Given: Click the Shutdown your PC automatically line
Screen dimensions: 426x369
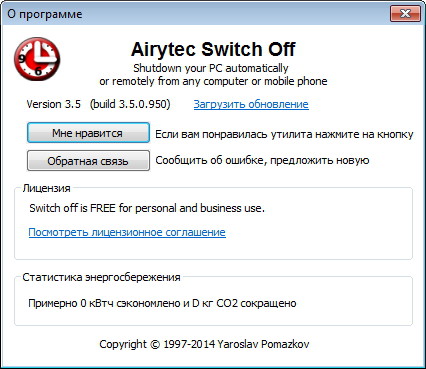Looking at the screenshot, I should point(211,68).
